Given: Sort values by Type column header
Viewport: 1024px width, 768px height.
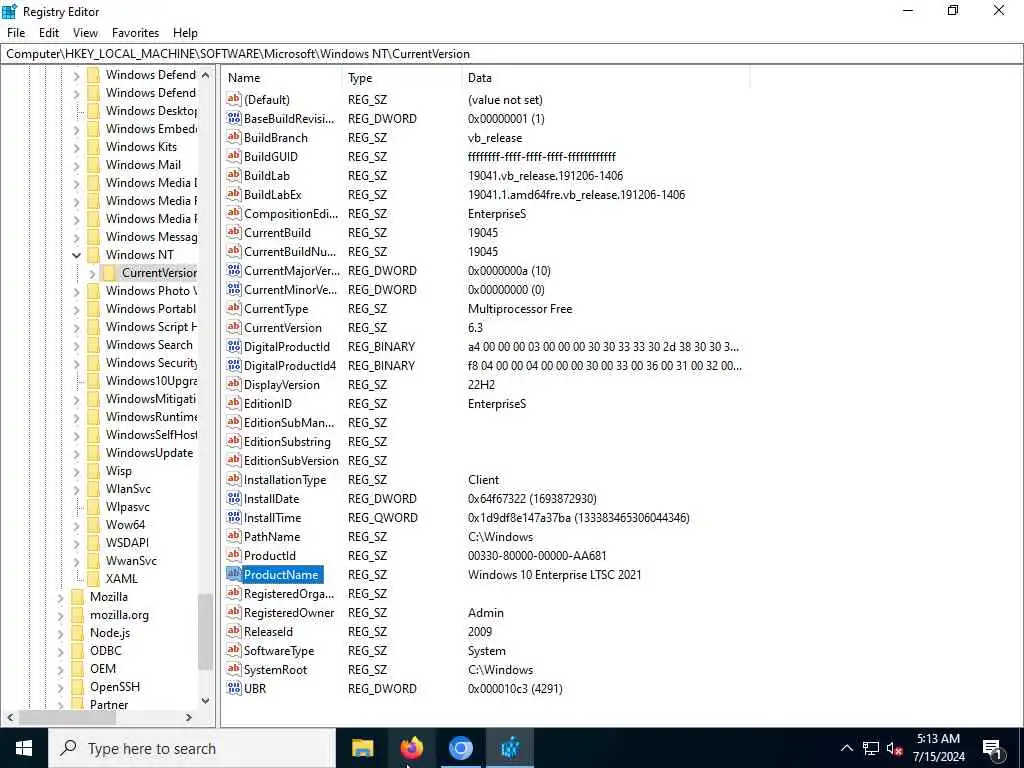Looking at the screenshot, I should [x=402, y=78].
